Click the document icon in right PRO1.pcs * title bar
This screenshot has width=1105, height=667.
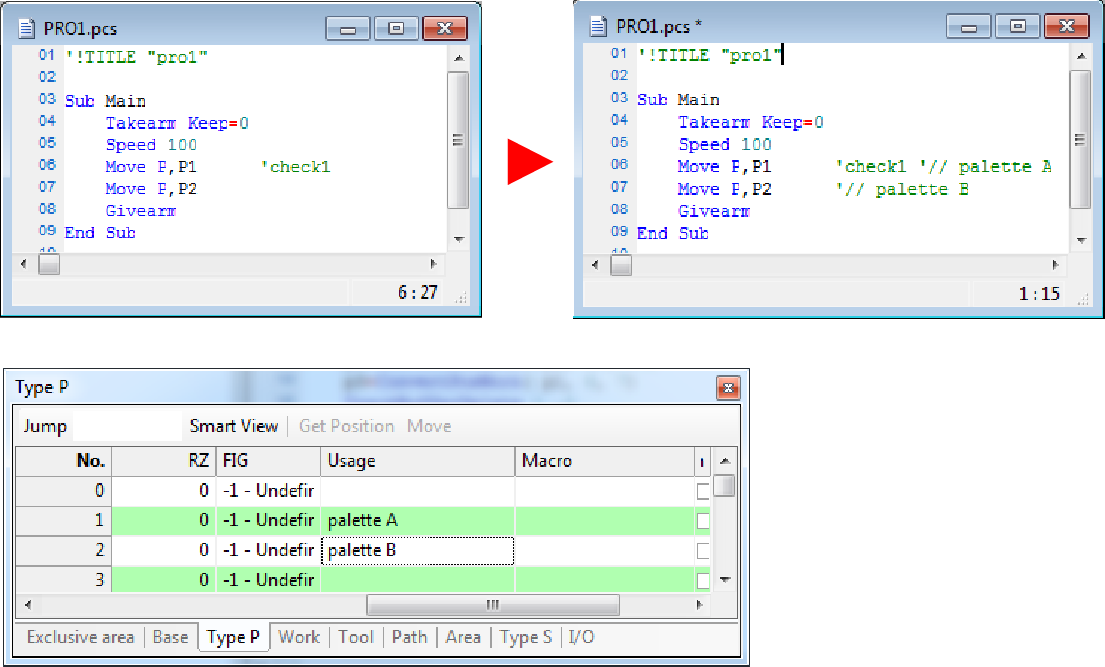click(x=599, y=26)
